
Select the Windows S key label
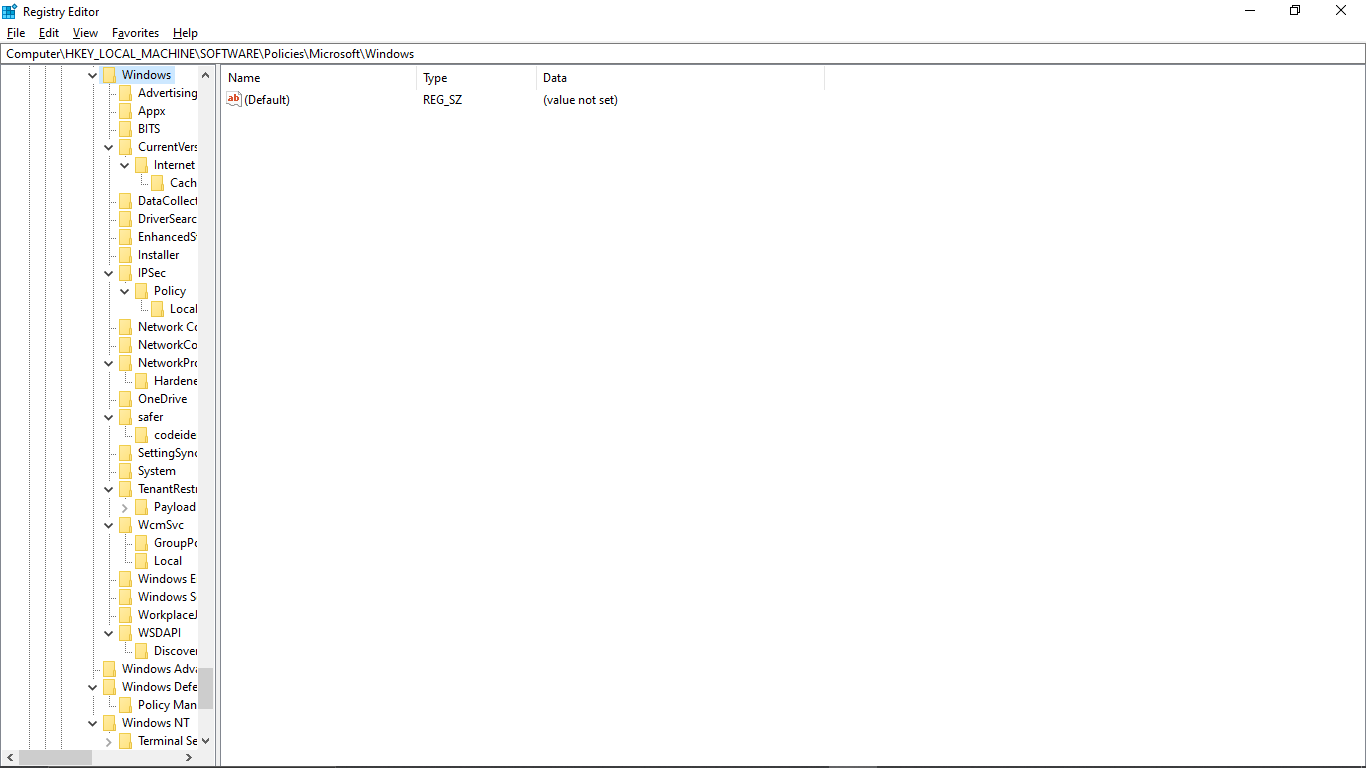tap(167, 597)
